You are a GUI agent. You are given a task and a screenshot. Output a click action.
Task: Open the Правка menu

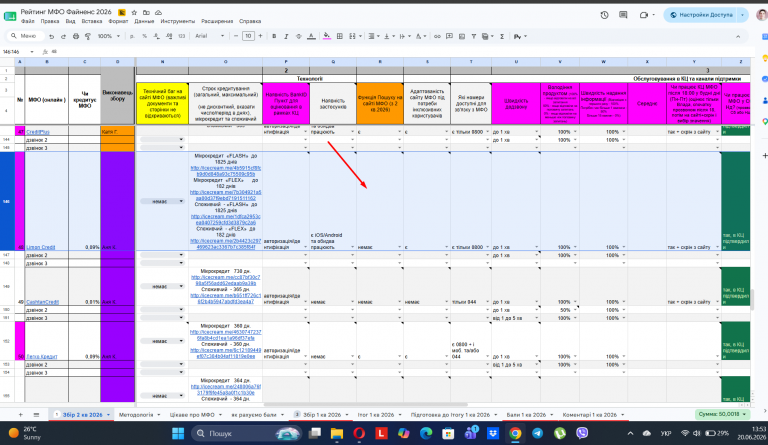click(x=49, y=22)
